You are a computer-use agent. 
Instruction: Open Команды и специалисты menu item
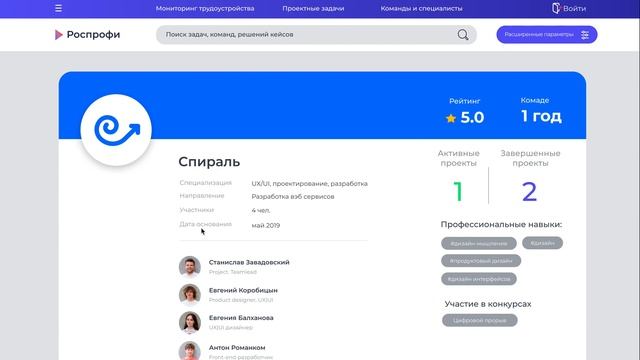(x=421, y=8)
